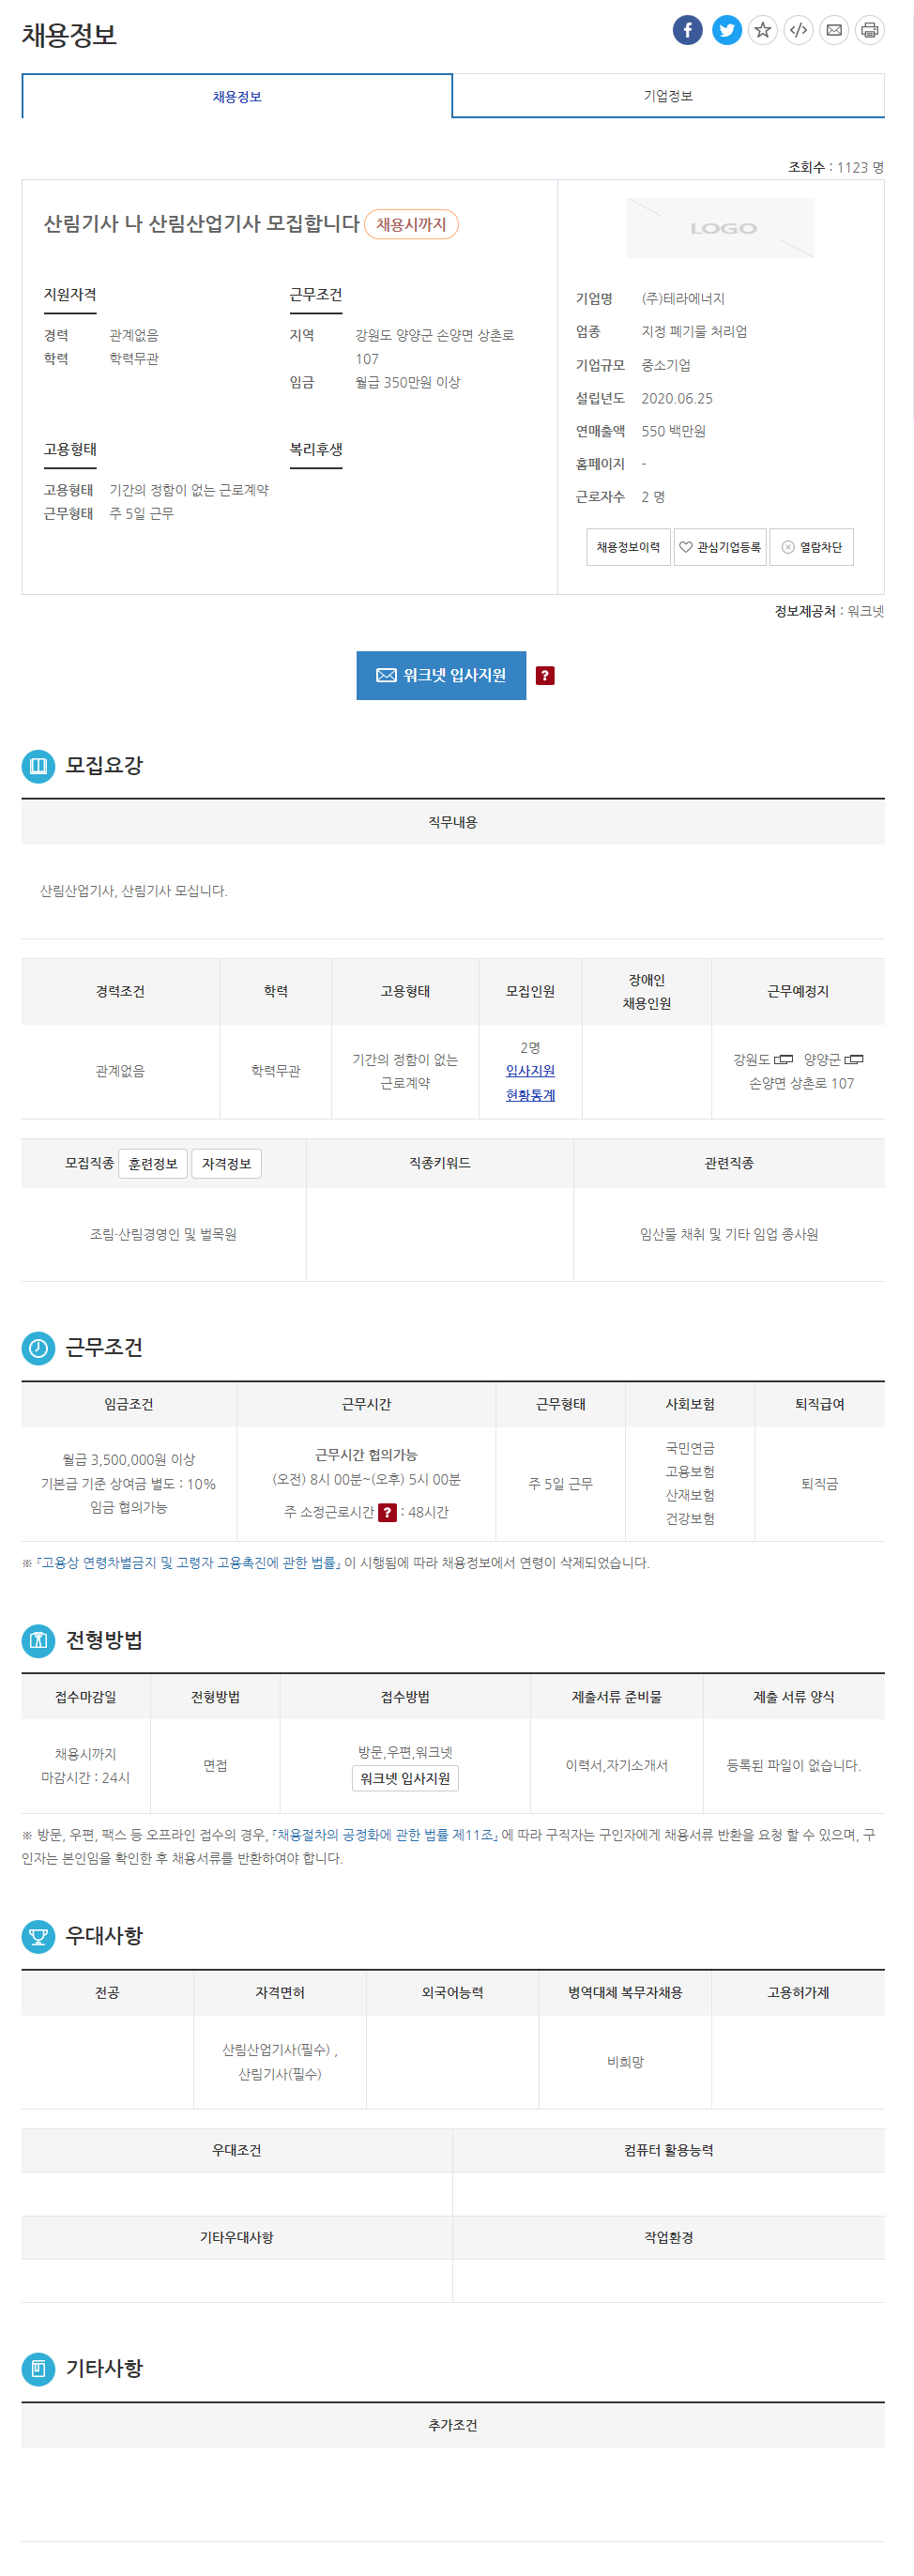This screenshot has width=914, height=2576.
Task: Open help icon next to 주 소정근로시간
Action: (x=387, y=1512)
